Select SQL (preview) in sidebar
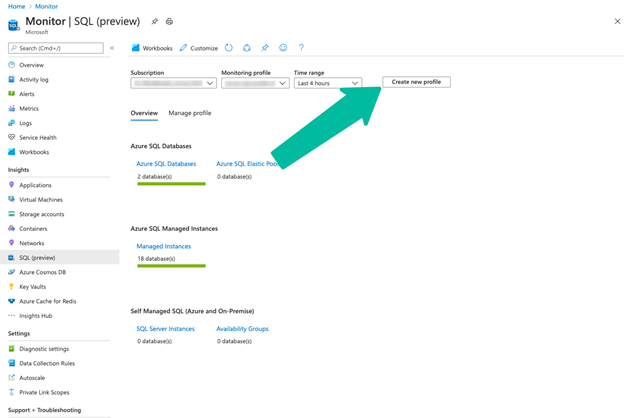Screen dimensions: 624x418 click(60, 257)
